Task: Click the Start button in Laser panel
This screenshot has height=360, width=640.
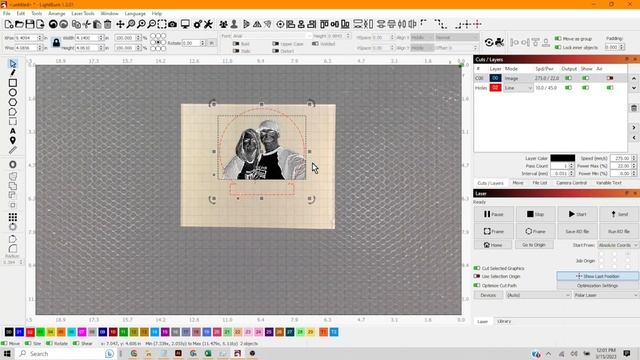Action: (x=578, y=214)
